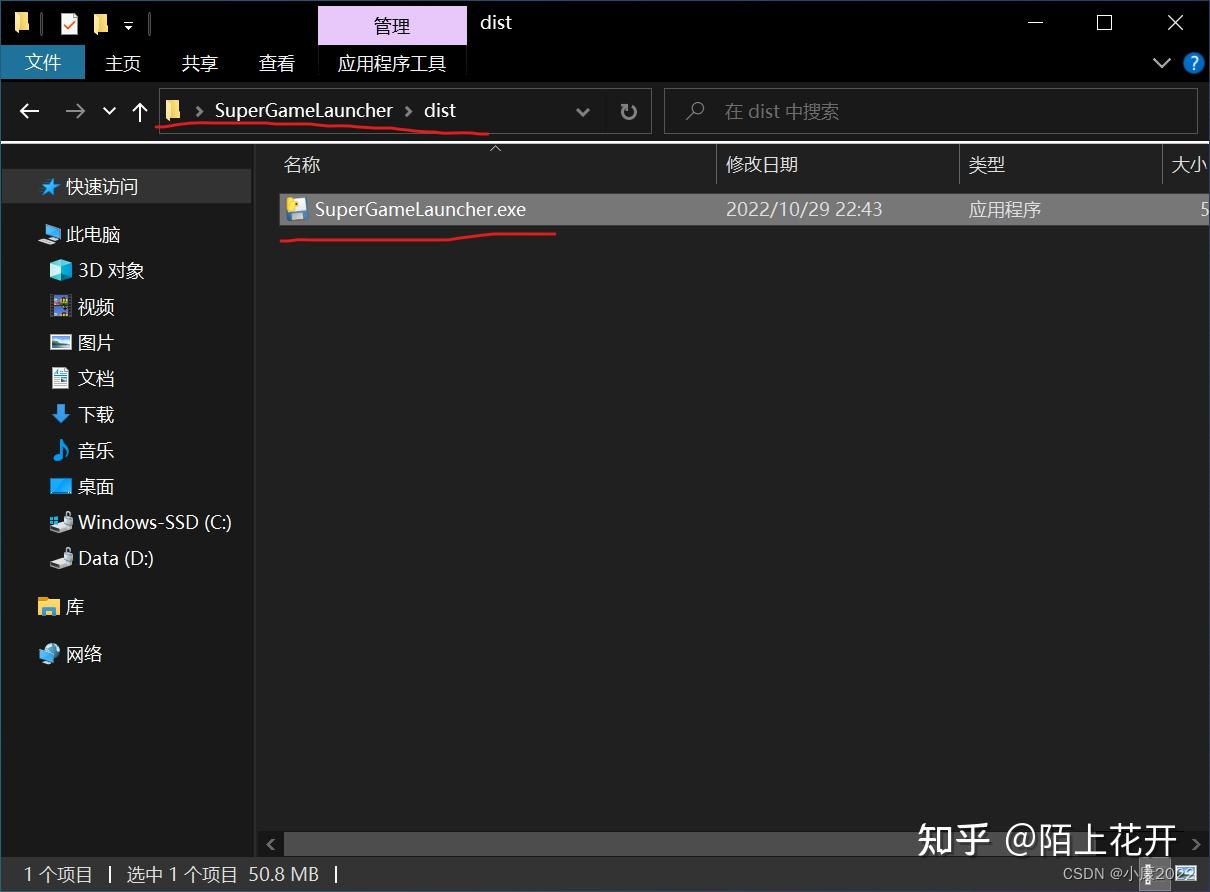Image resolution: width=1210 pixels, height=892 pixels.
Task: Open the 应用程序工具 (Application Tools) tab
Action: pos(392,63)
